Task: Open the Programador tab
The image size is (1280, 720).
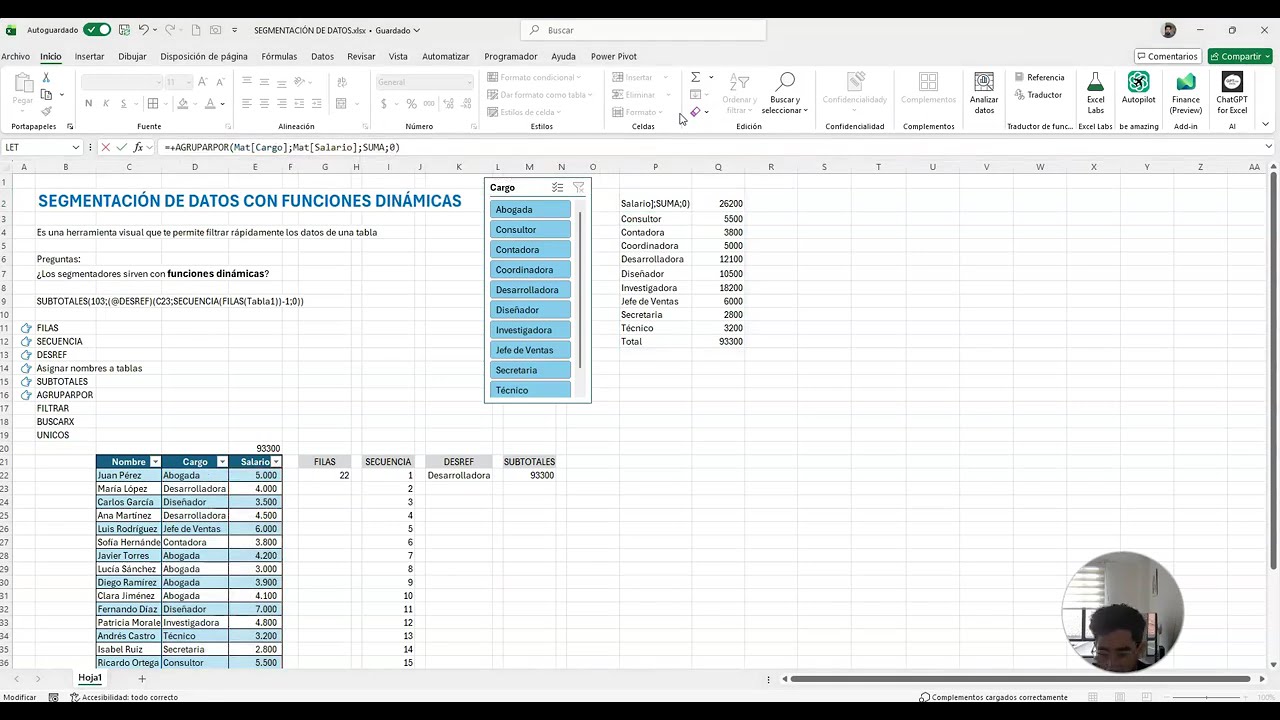Action: [x=510, y=56]
